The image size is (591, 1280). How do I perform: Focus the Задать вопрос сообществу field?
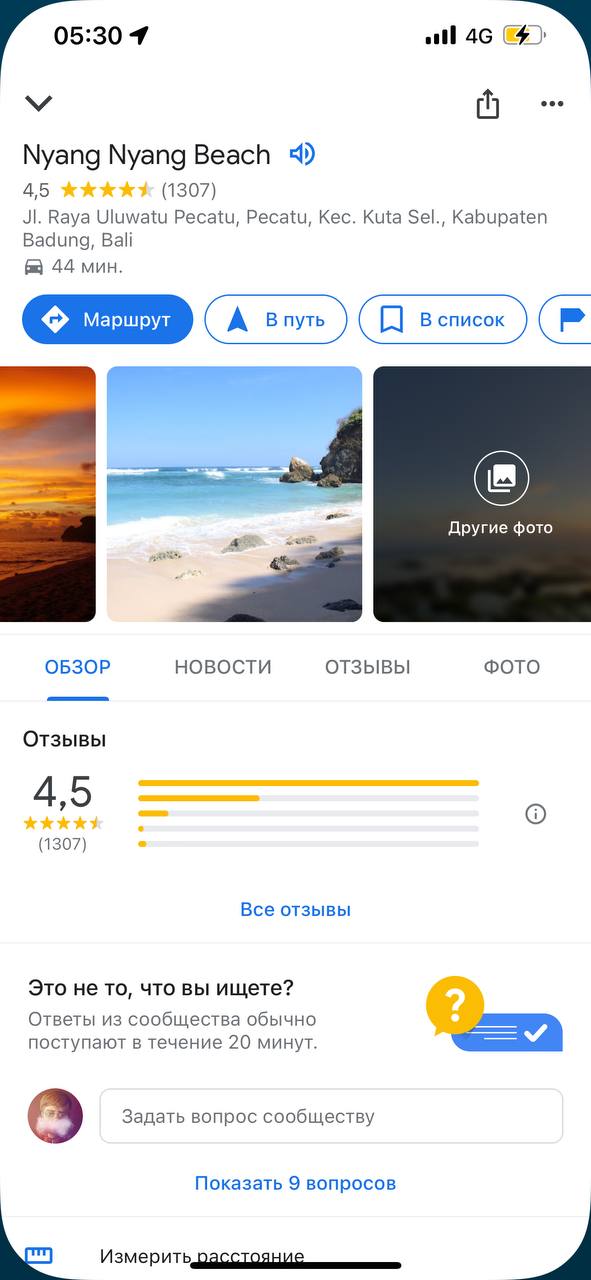[331, 1116]
